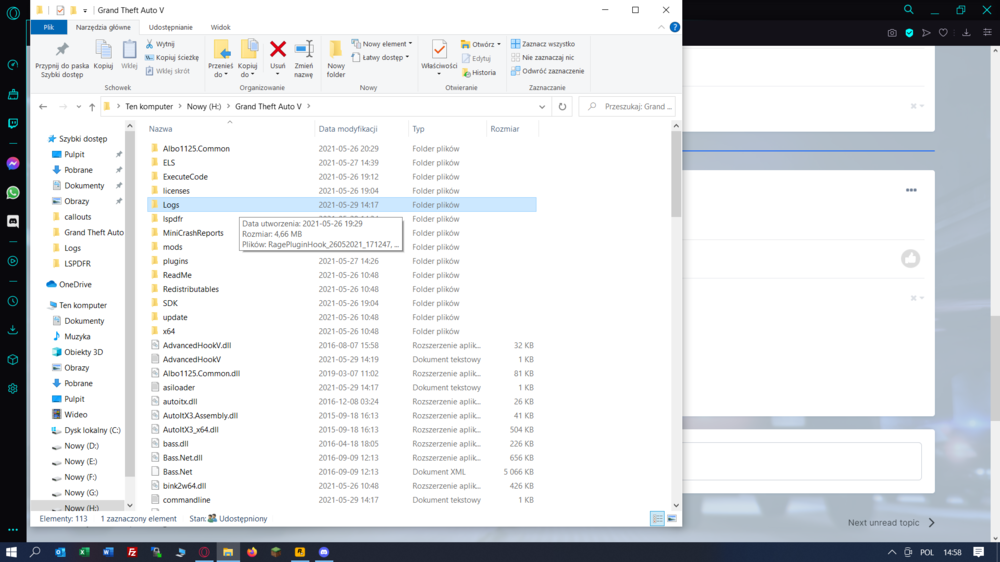
Task: Click the file list vertical scrollbar
Action: click(x=676, y=174)
